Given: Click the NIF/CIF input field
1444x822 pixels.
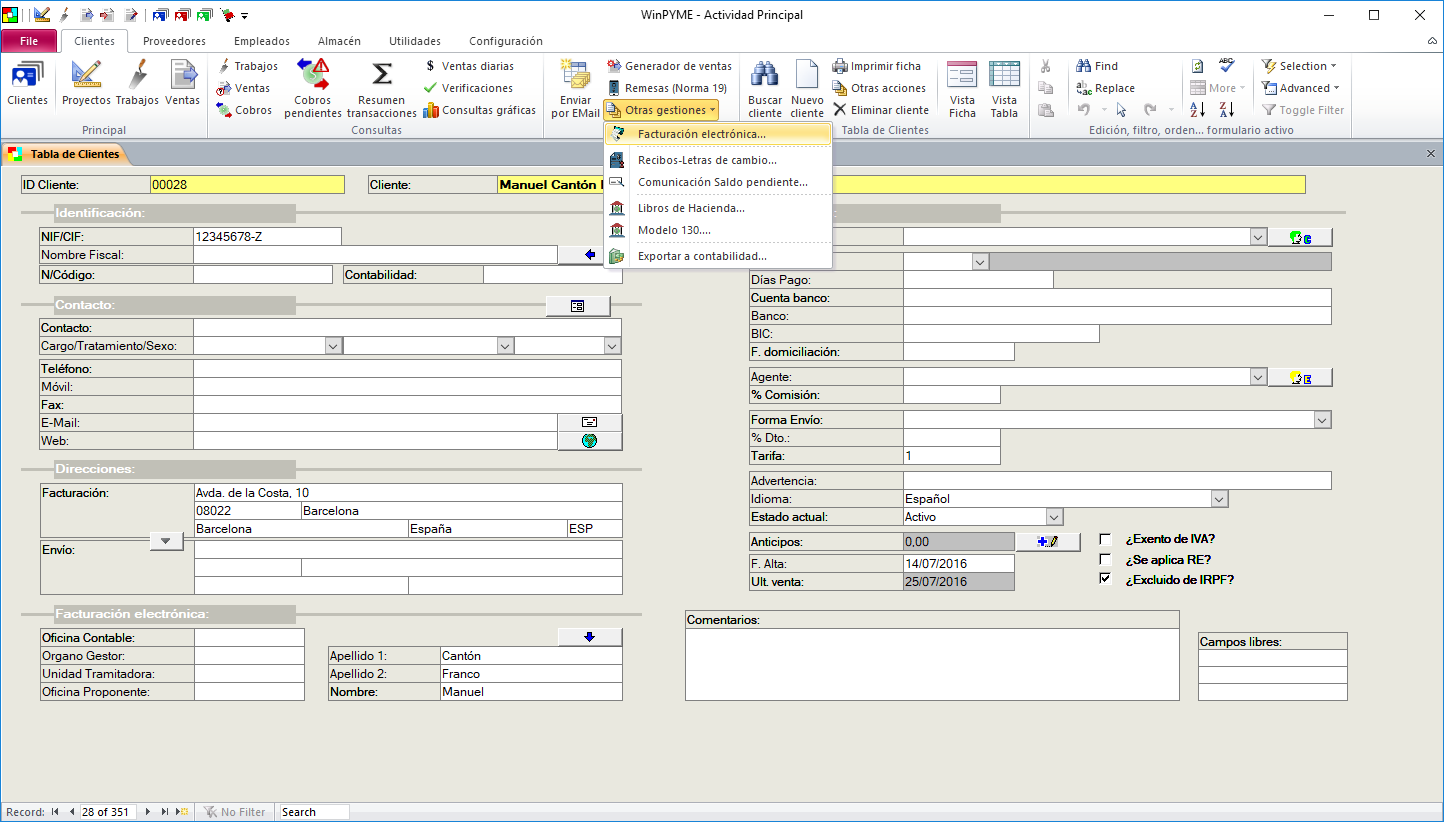Looking at the screenshot, I should tap(267, 237).
